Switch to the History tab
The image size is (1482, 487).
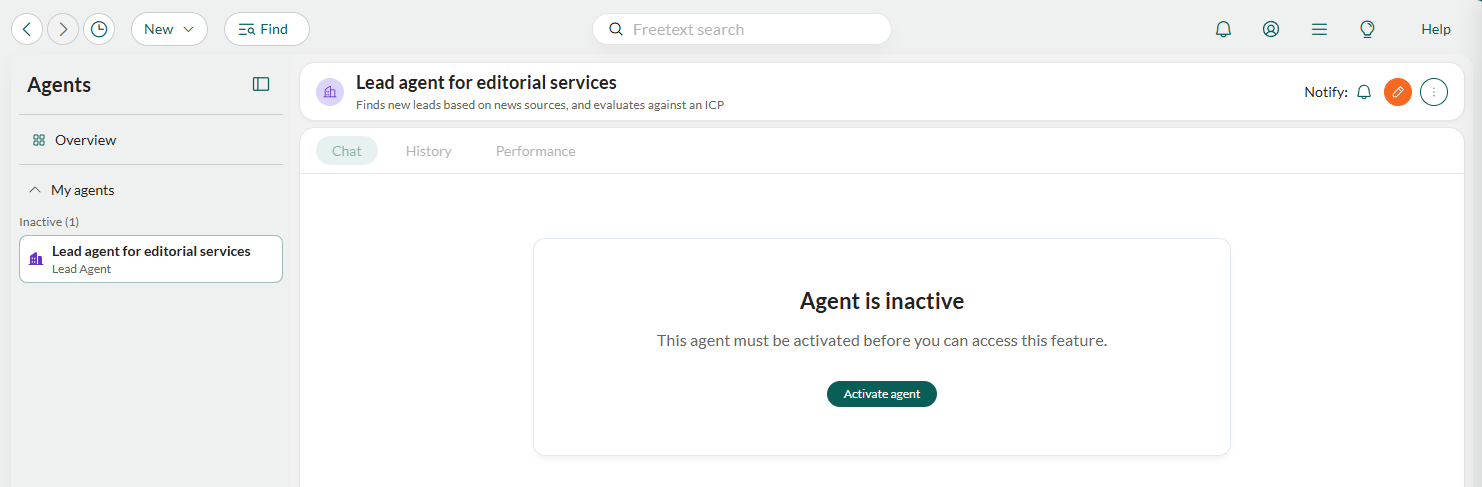[429, 151]
